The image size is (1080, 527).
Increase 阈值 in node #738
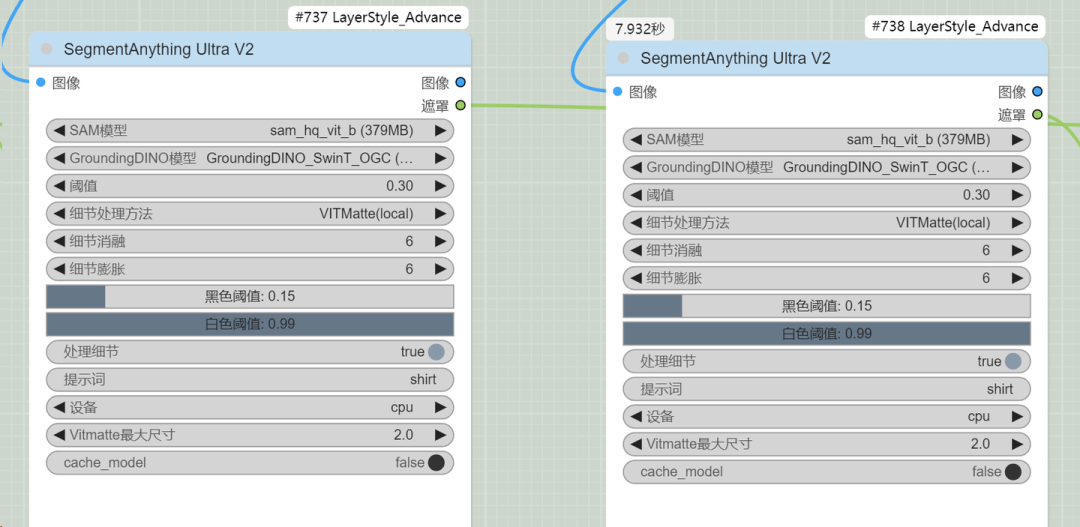coord(1017,195)
